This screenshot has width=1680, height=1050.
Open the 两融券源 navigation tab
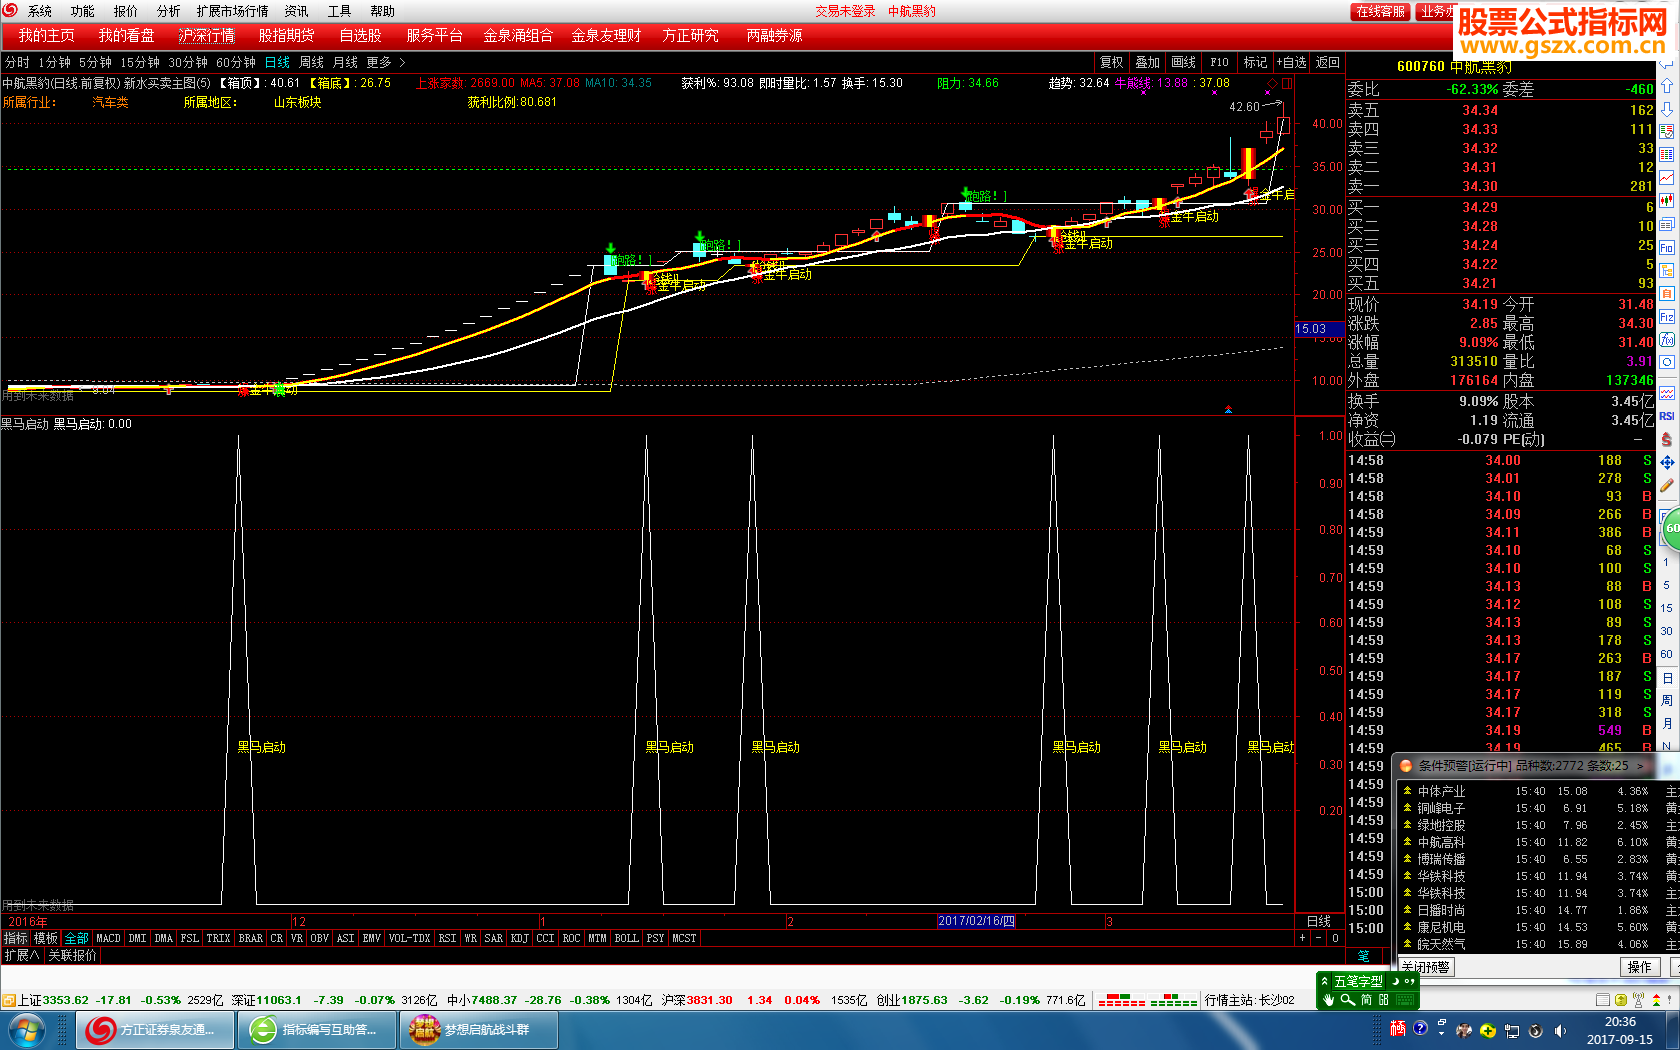point(774,35)
